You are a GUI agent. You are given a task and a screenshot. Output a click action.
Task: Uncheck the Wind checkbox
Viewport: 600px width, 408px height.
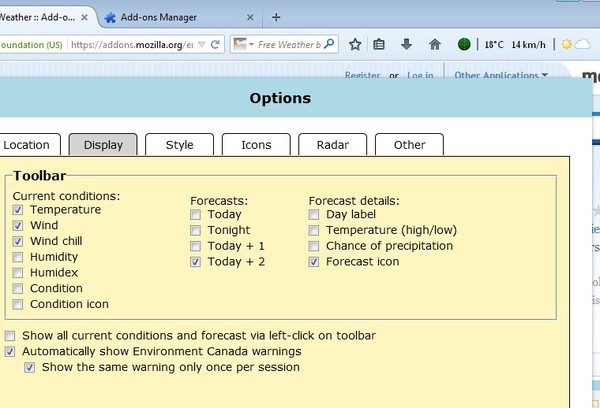click(x=18, y=225)
